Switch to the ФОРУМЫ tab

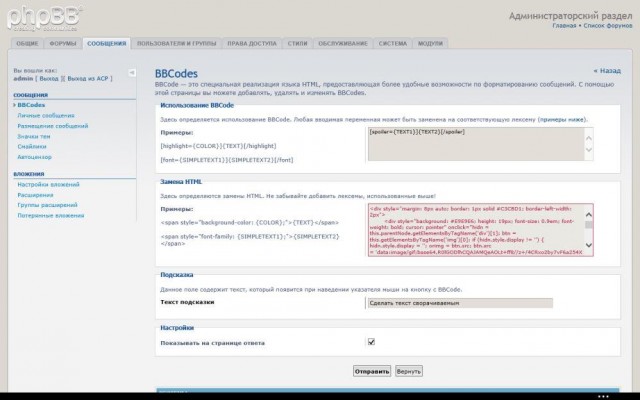(63, 44)
